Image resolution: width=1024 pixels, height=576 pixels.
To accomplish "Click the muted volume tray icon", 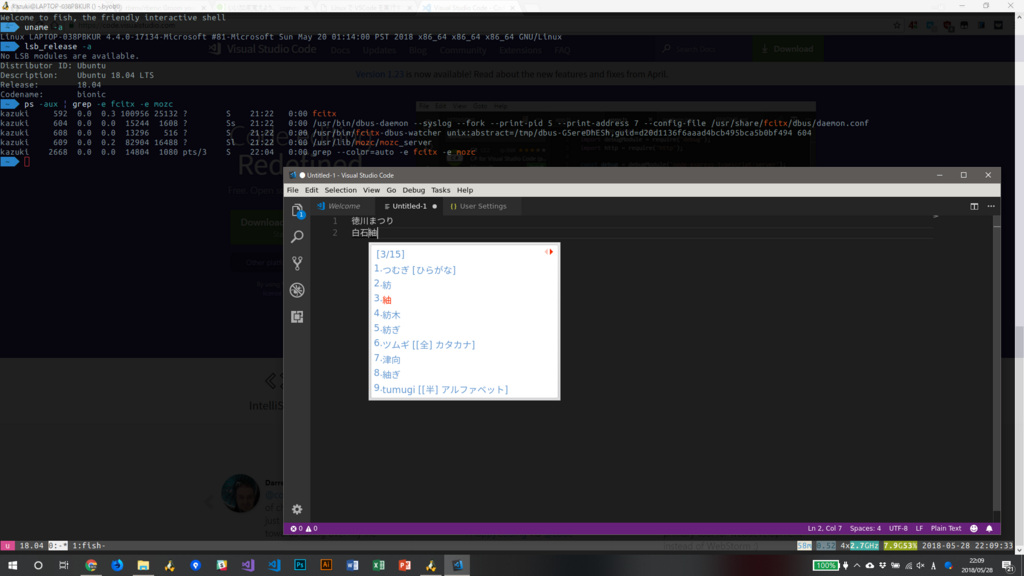I will pos(921,566).
